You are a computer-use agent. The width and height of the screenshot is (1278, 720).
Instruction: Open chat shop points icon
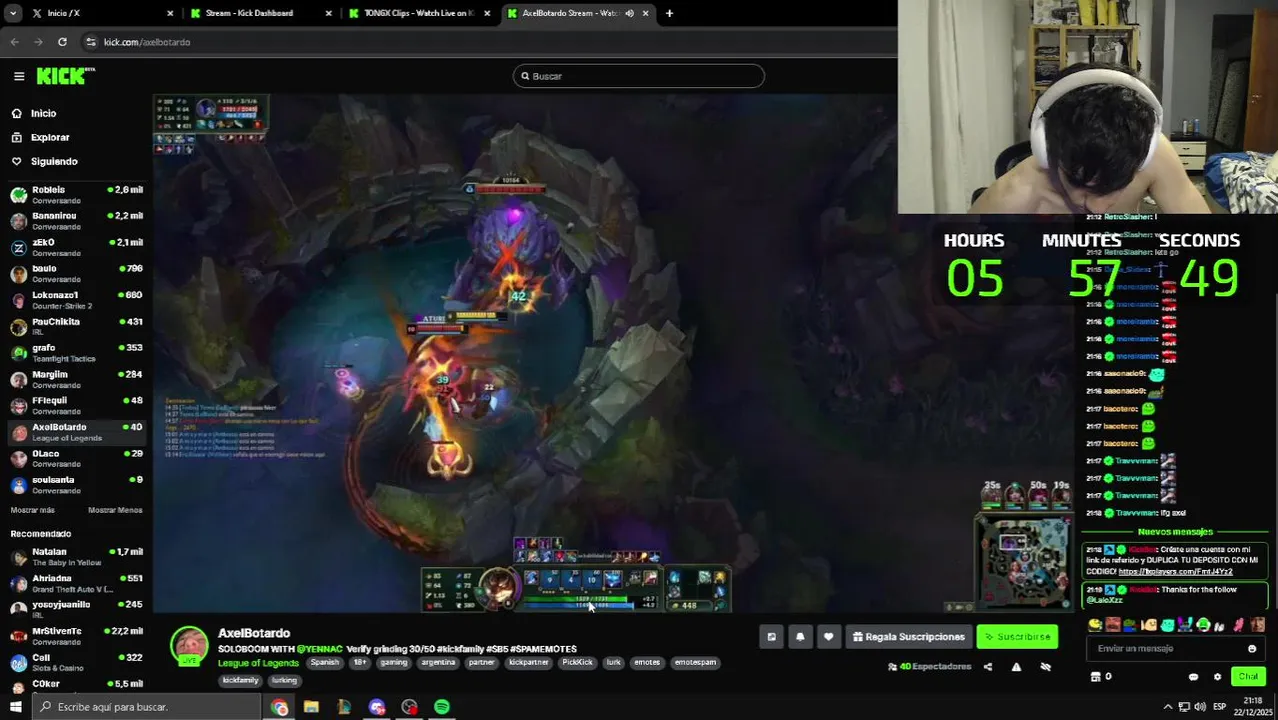pyautogui.click(x=1095, y=677)
